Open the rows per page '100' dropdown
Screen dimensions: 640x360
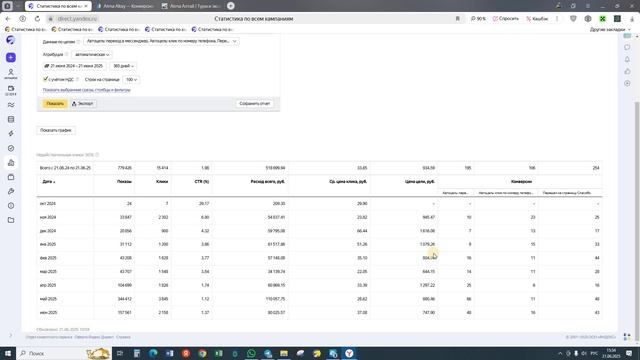[x=131, y=80]
